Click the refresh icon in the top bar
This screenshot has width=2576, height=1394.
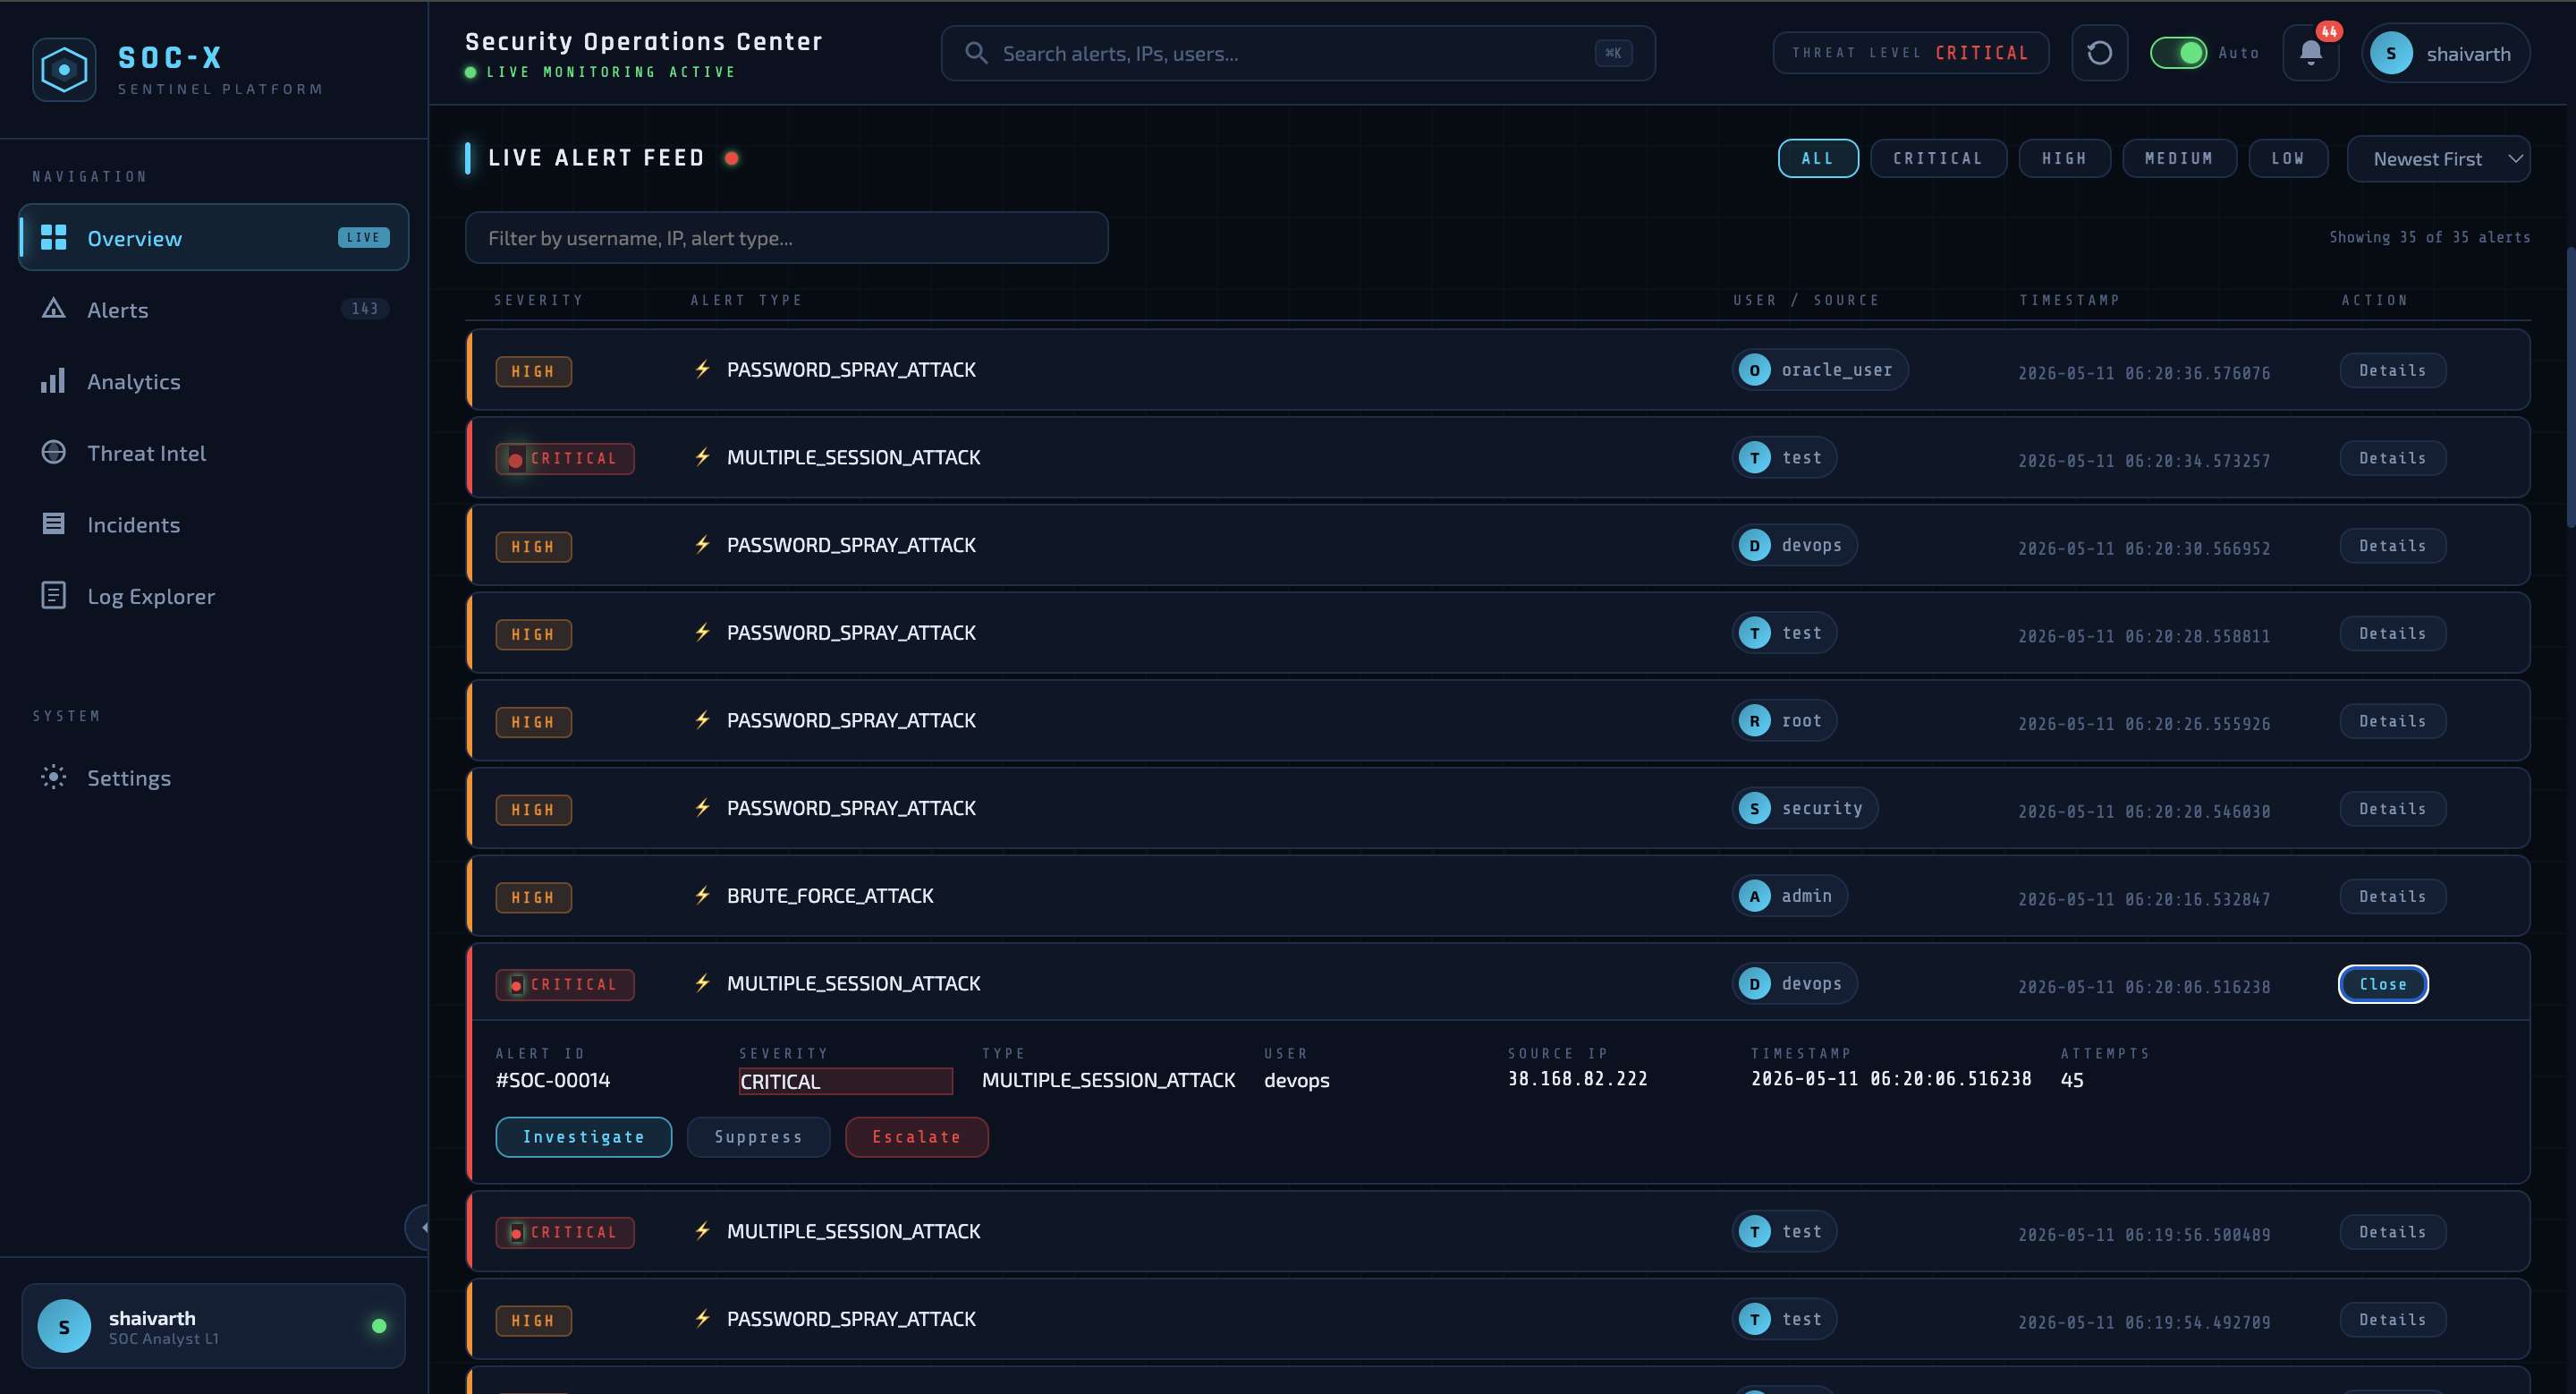click(2099, 53)
